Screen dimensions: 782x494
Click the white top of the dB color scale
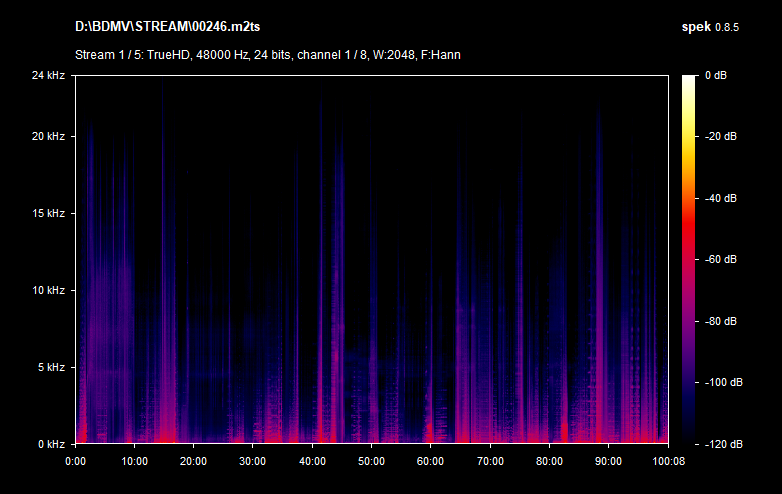coord(689,80)
